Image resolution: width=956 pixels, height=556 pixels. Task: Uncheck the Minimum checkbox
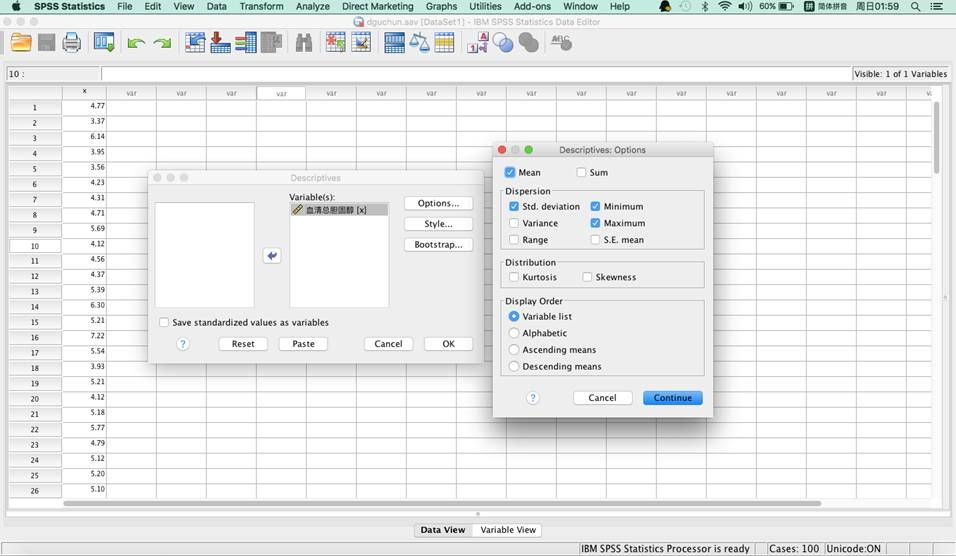(x=596, y=207)
